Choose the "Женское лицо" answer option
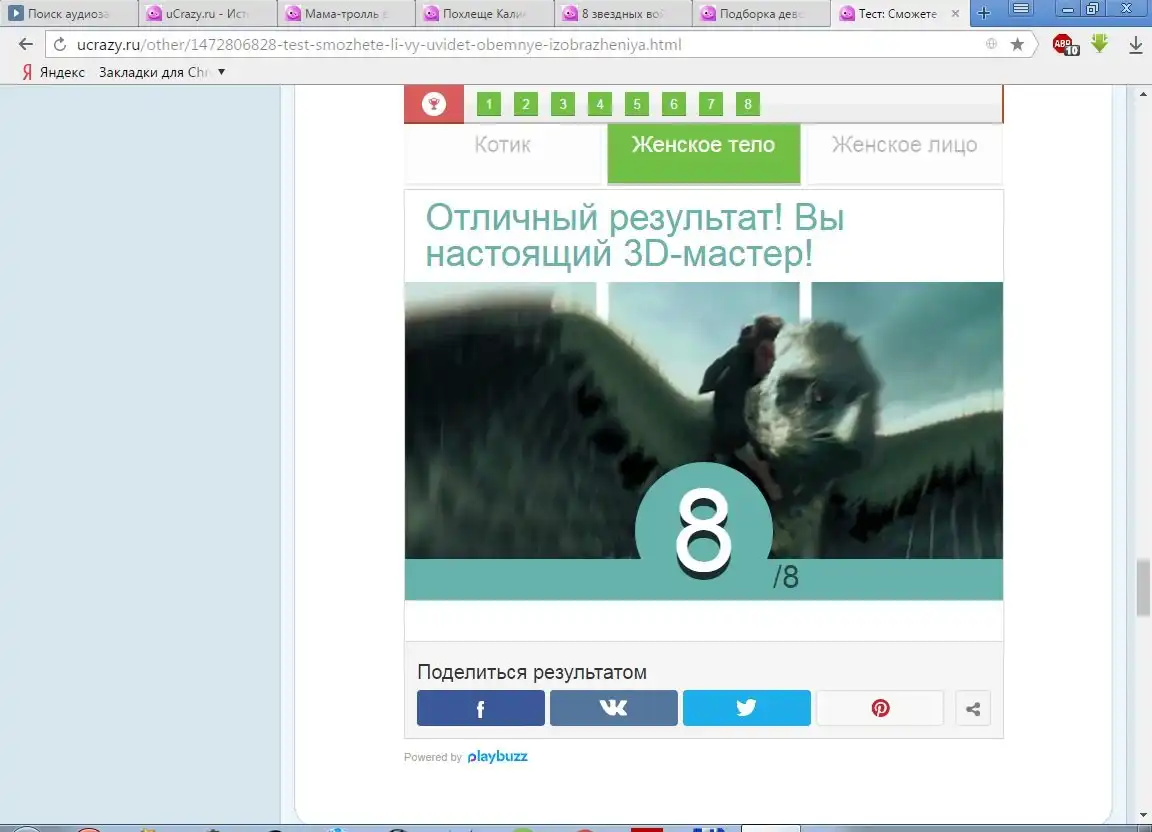Image resolution: width=1152 pixels, height=832 pixels. [x=904, y=145]
